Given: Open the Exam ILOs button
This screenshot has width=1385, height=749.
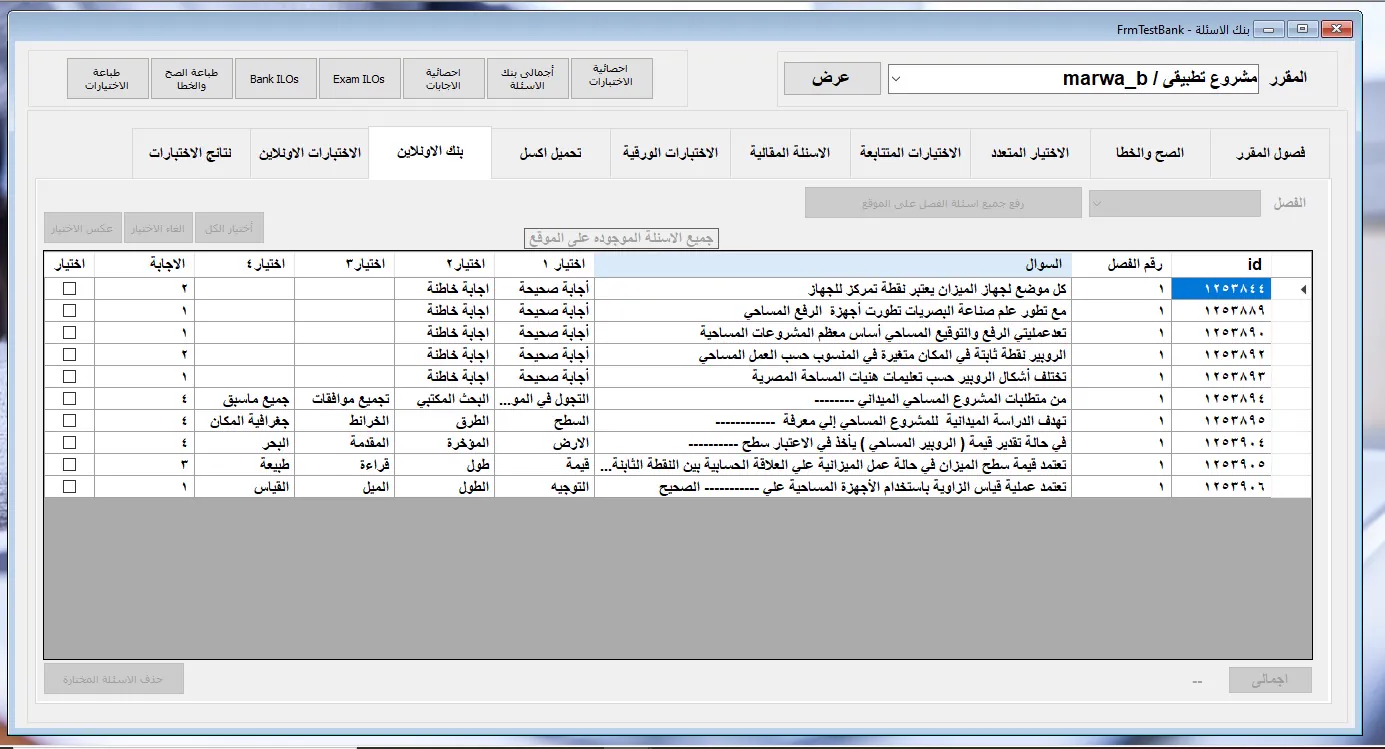Looking at the screenshot, I should [360, 79].
